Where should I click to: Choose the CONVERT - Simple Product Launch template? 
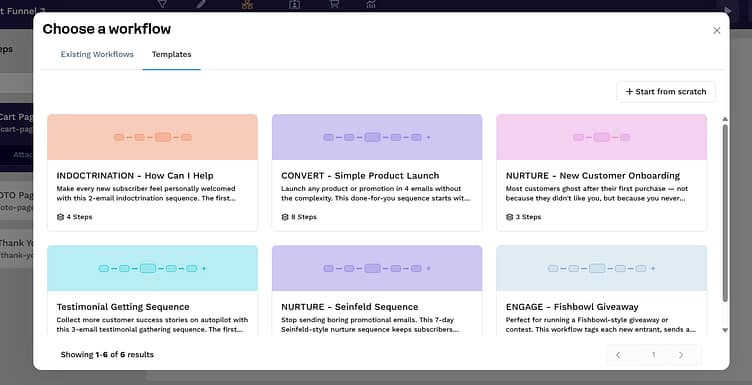pos(377,173)
